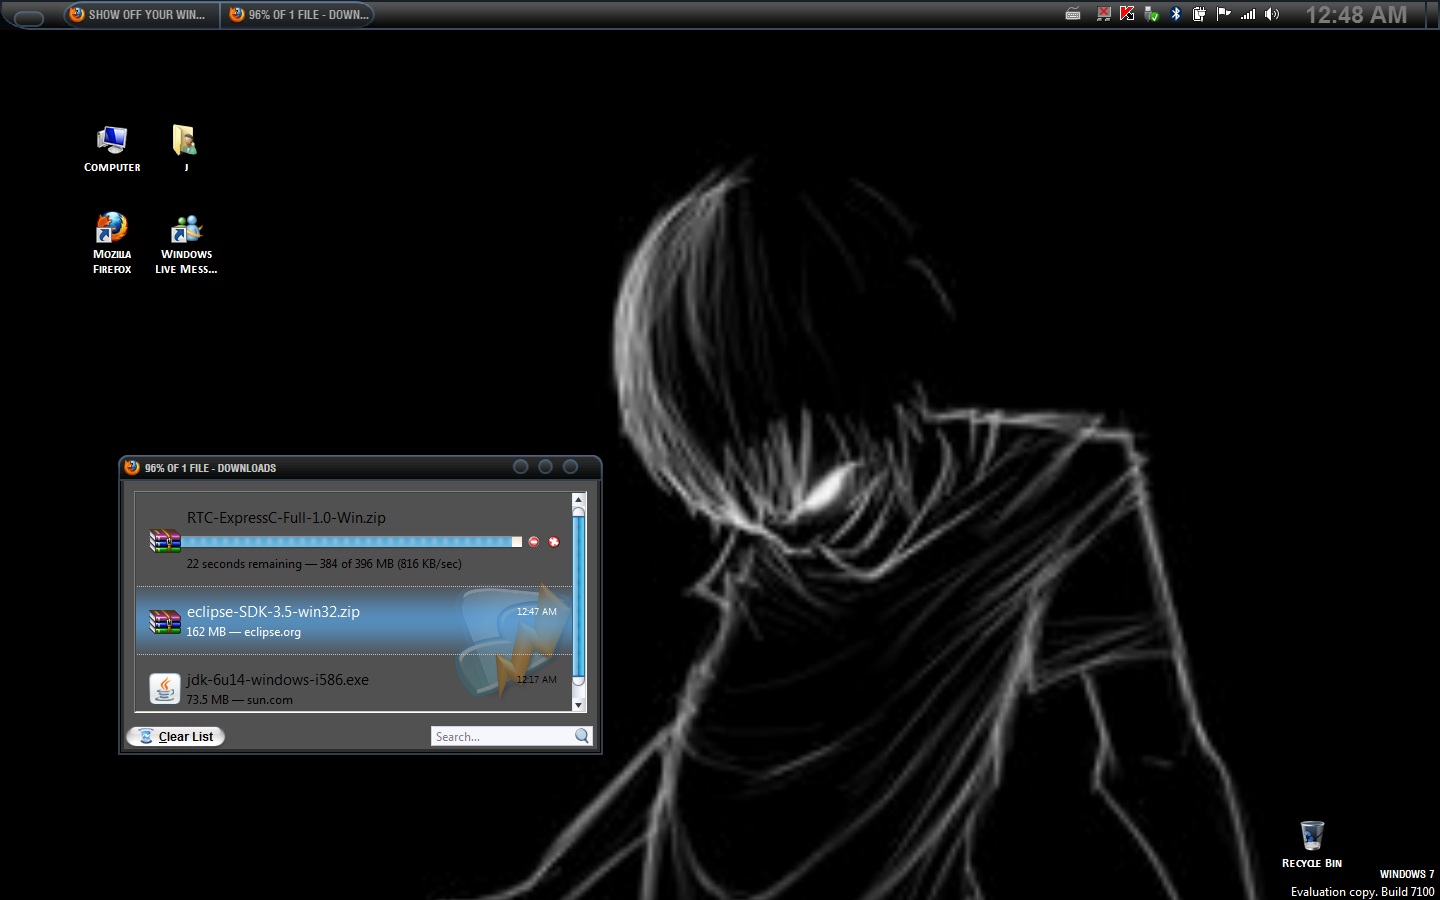
Task: Open the Mozilla Firefox desktop shortcut
Action: [112, 243]
